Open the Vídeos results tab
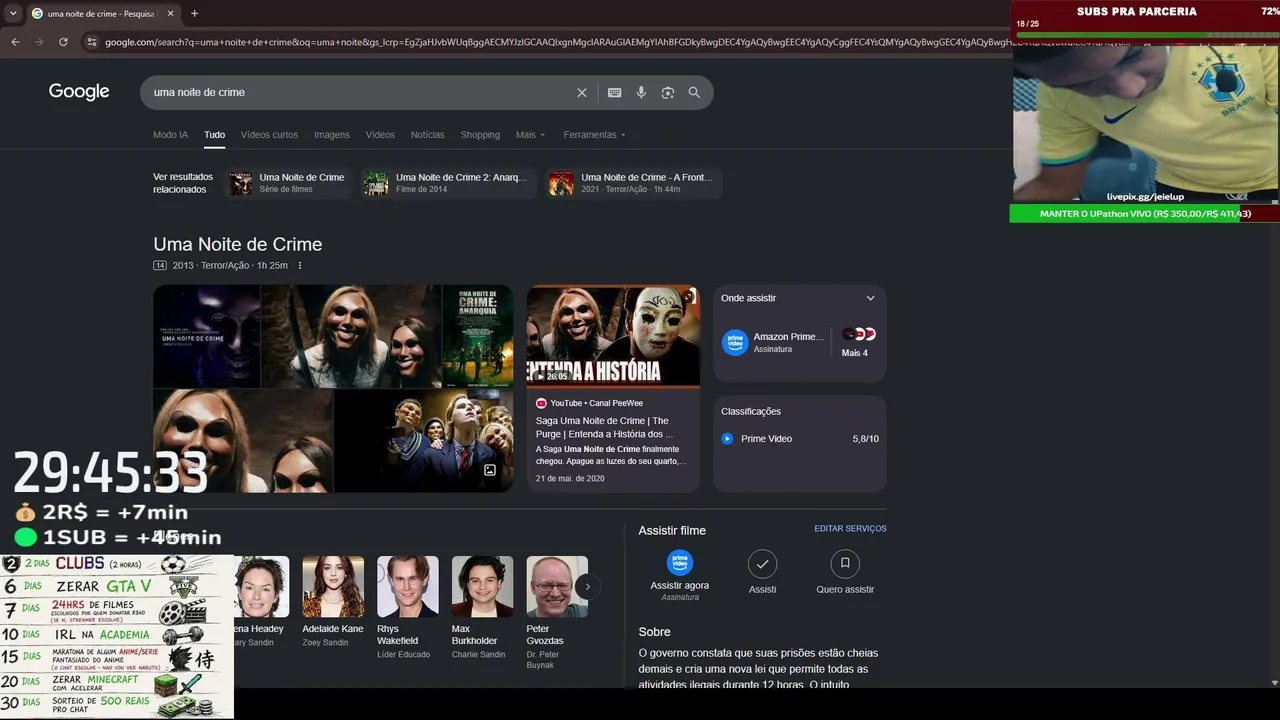The height and width of the screenshot is (720, 1280). pos(380,135)
